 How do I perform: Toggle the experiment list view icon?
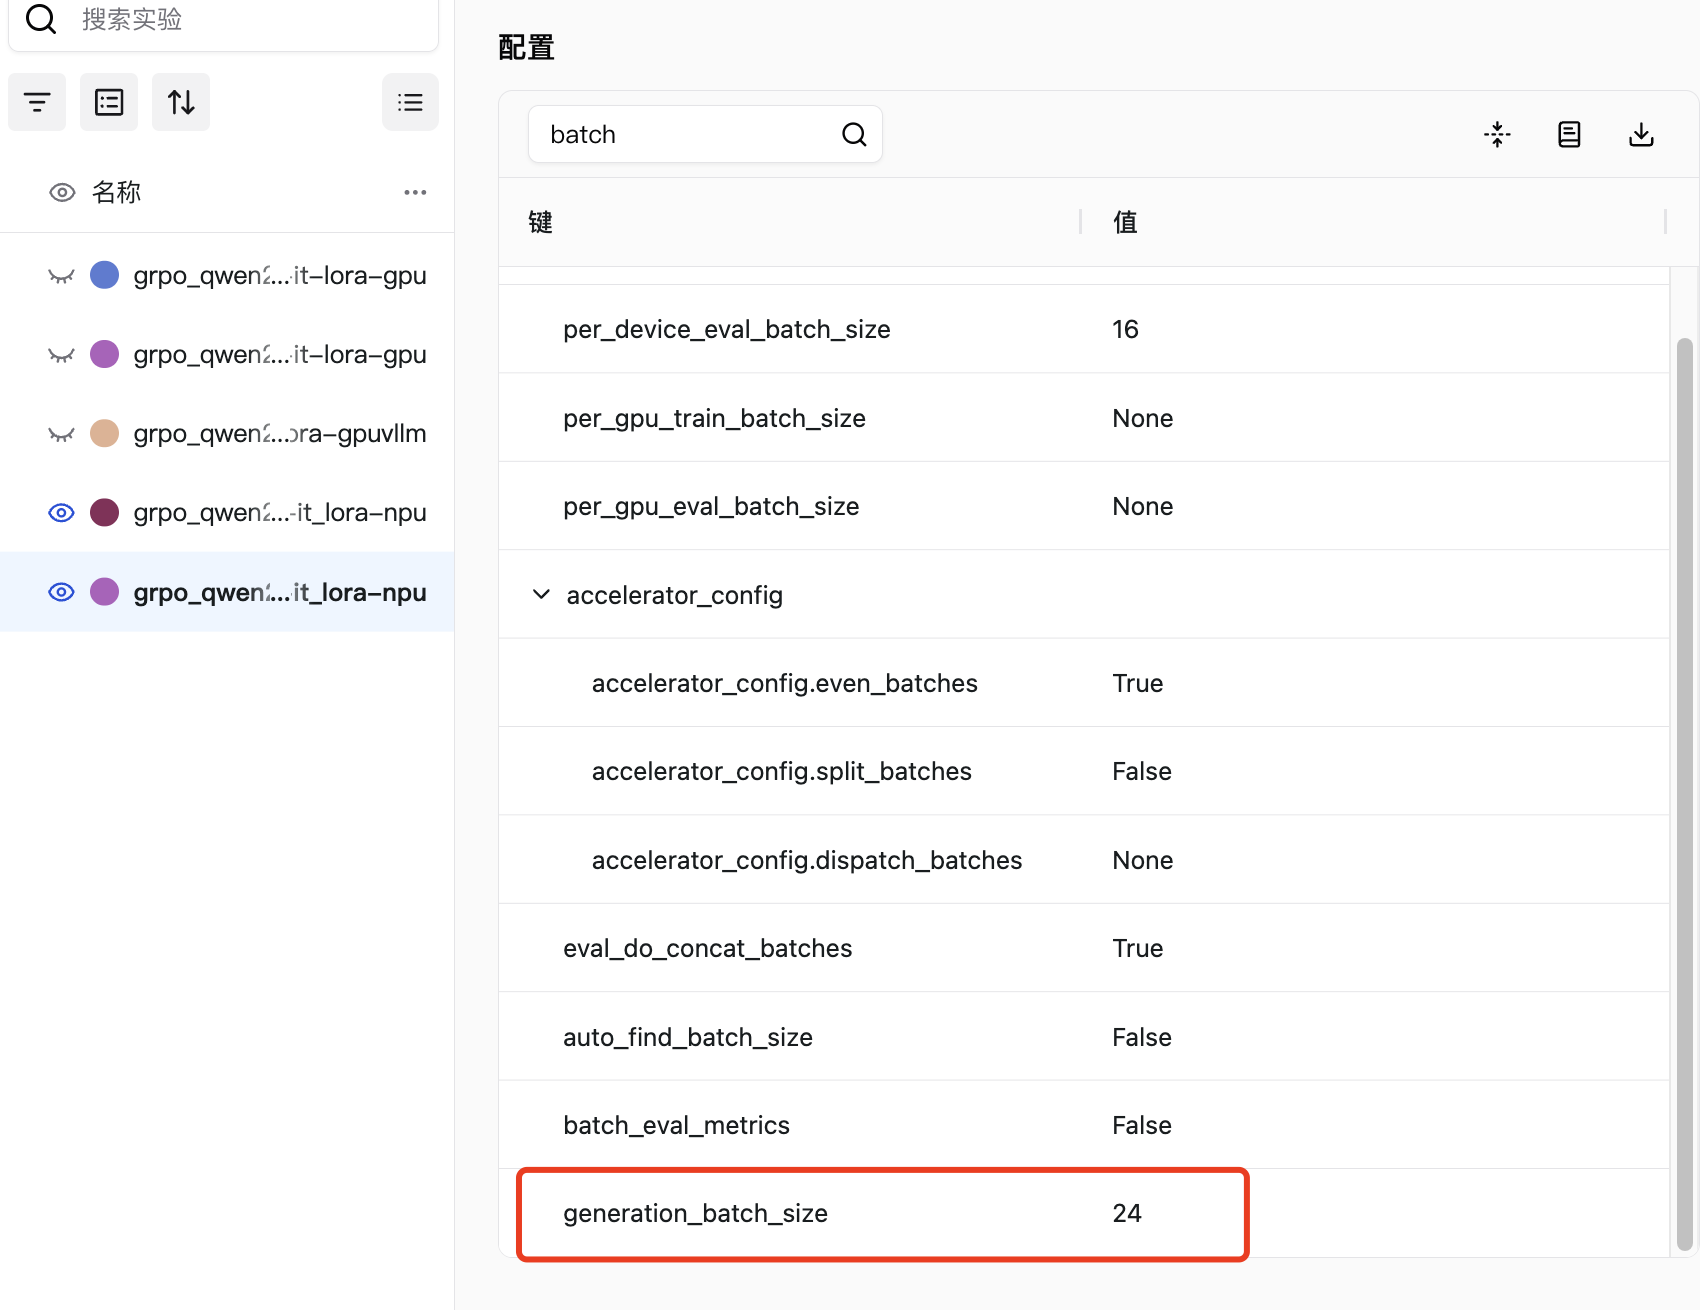coord(410,102)
